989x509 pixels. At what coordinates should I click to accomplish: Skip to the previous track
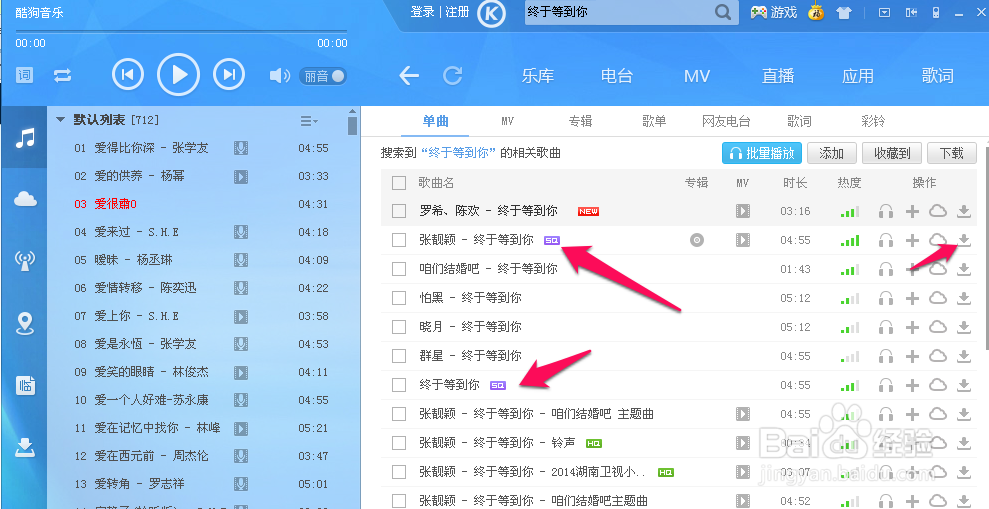tap(127, 75)
